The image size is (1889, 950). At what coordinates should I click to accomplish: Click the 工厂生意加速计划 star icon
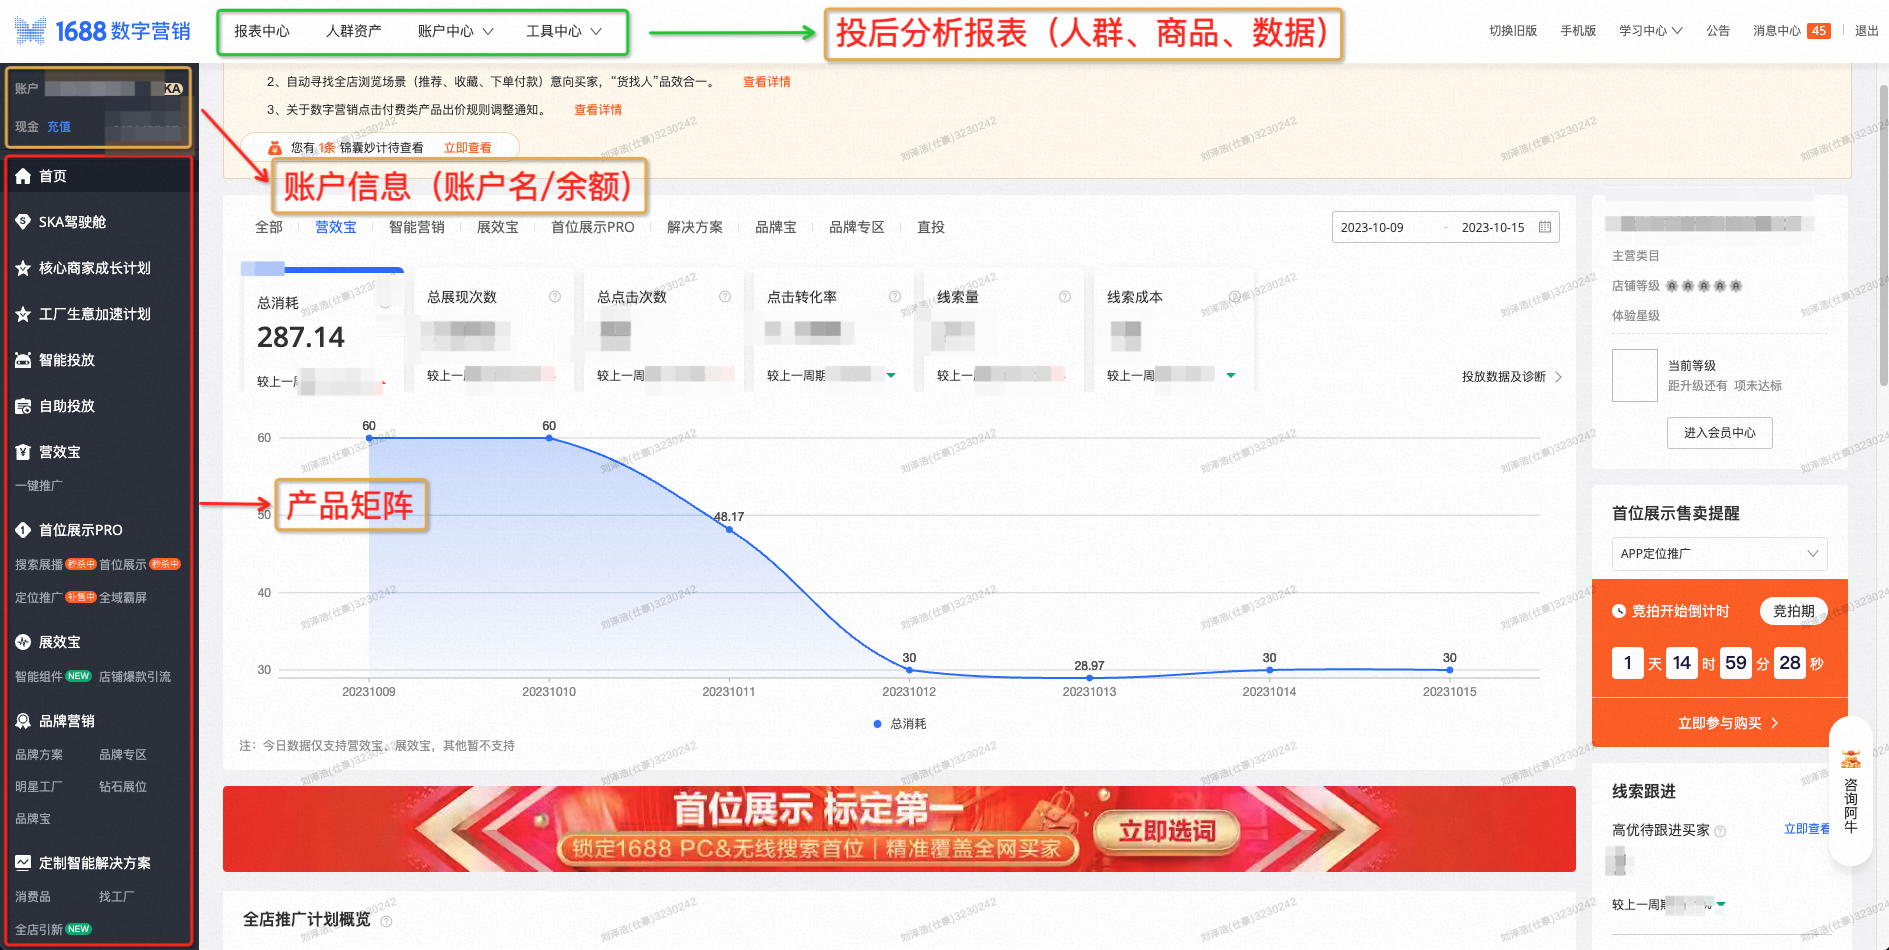click(x=23, y=314)
